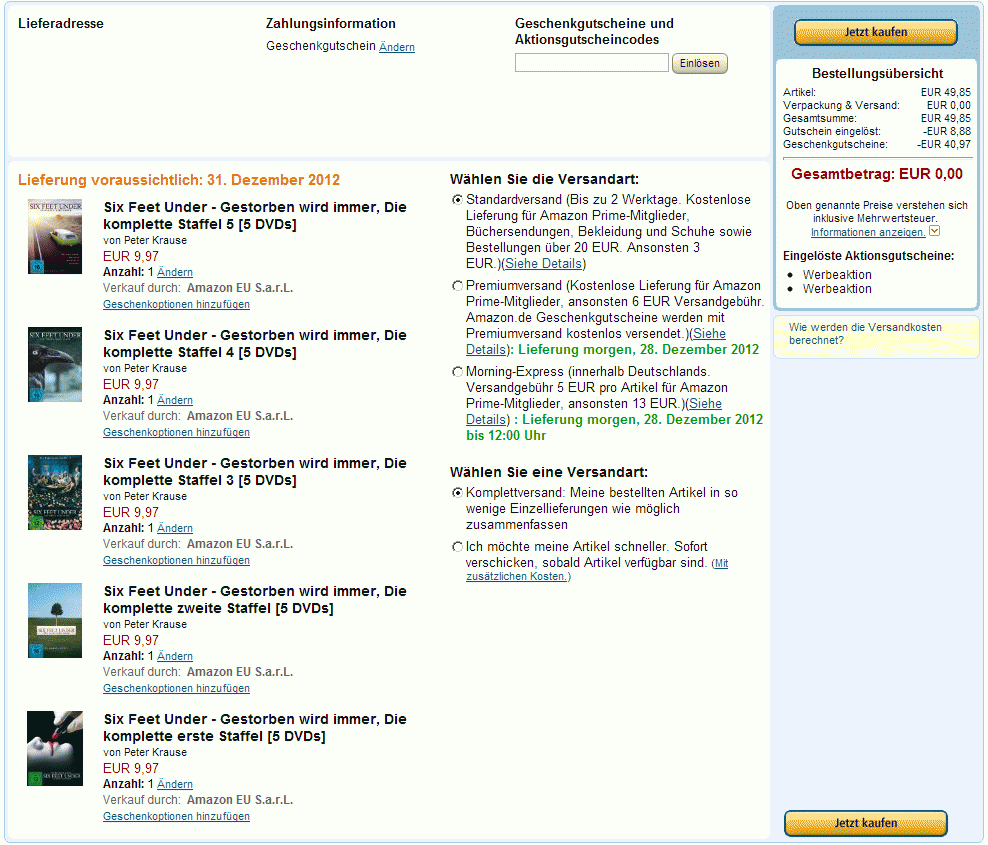Open Siehe Details link for Morning-Express
Image resolution: width=988 pixels, height=845 pixels.
705,403
